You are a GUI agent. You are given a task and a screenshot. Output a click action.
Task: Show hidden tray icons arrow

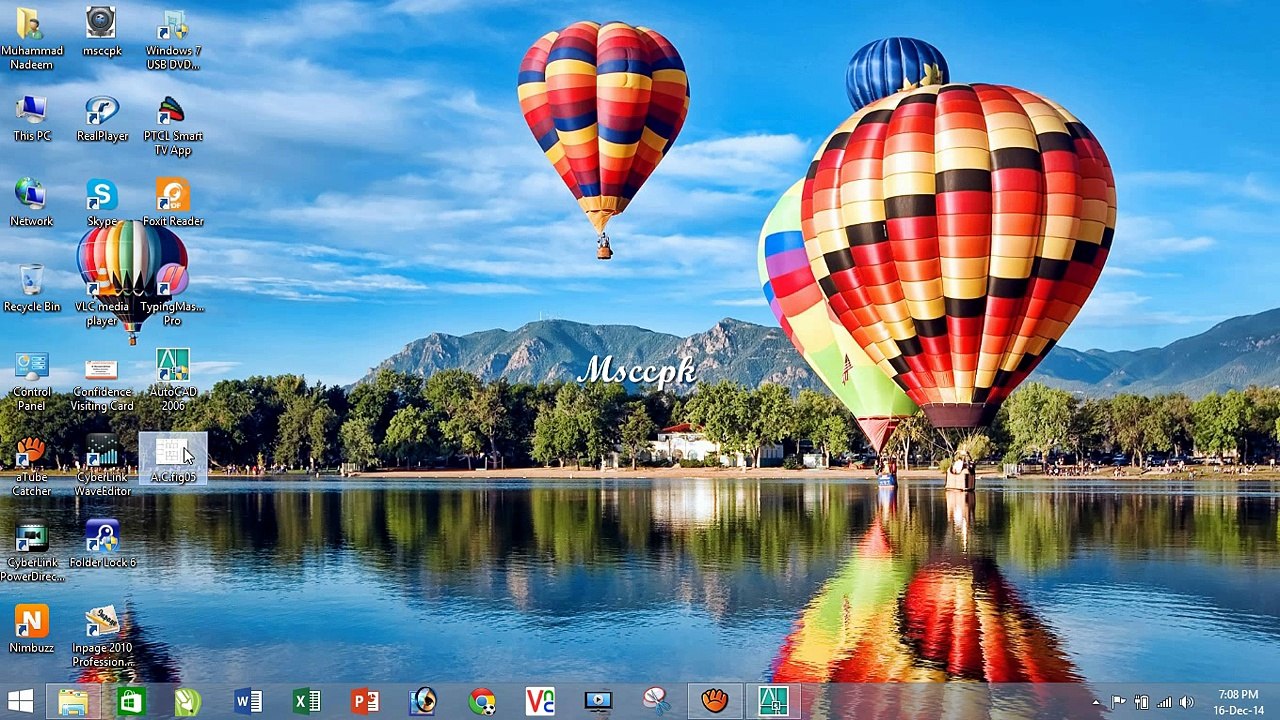[1097, 702]
